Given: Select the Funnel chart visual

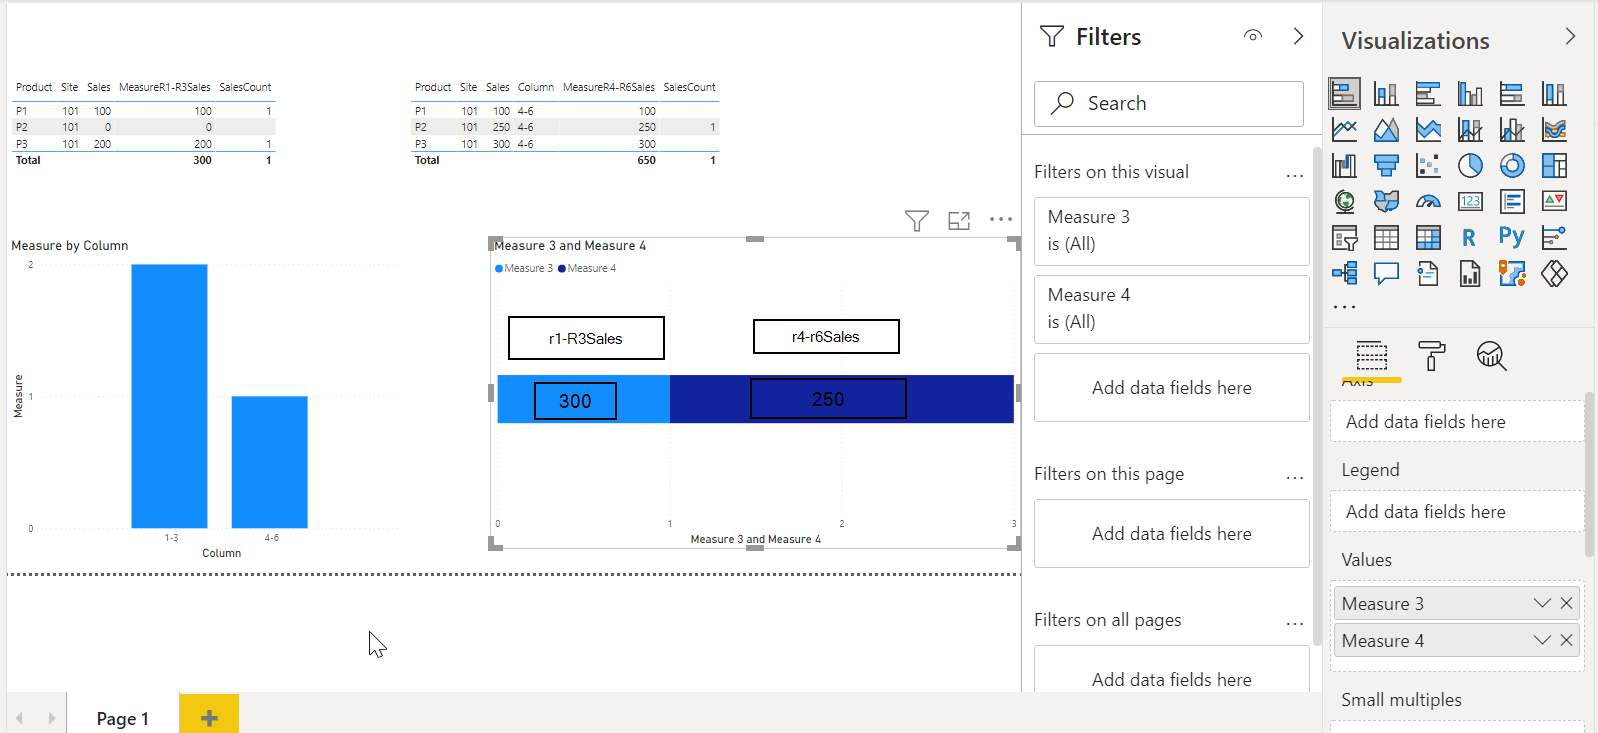Looking at the screenshot, I should [1386, 165].
